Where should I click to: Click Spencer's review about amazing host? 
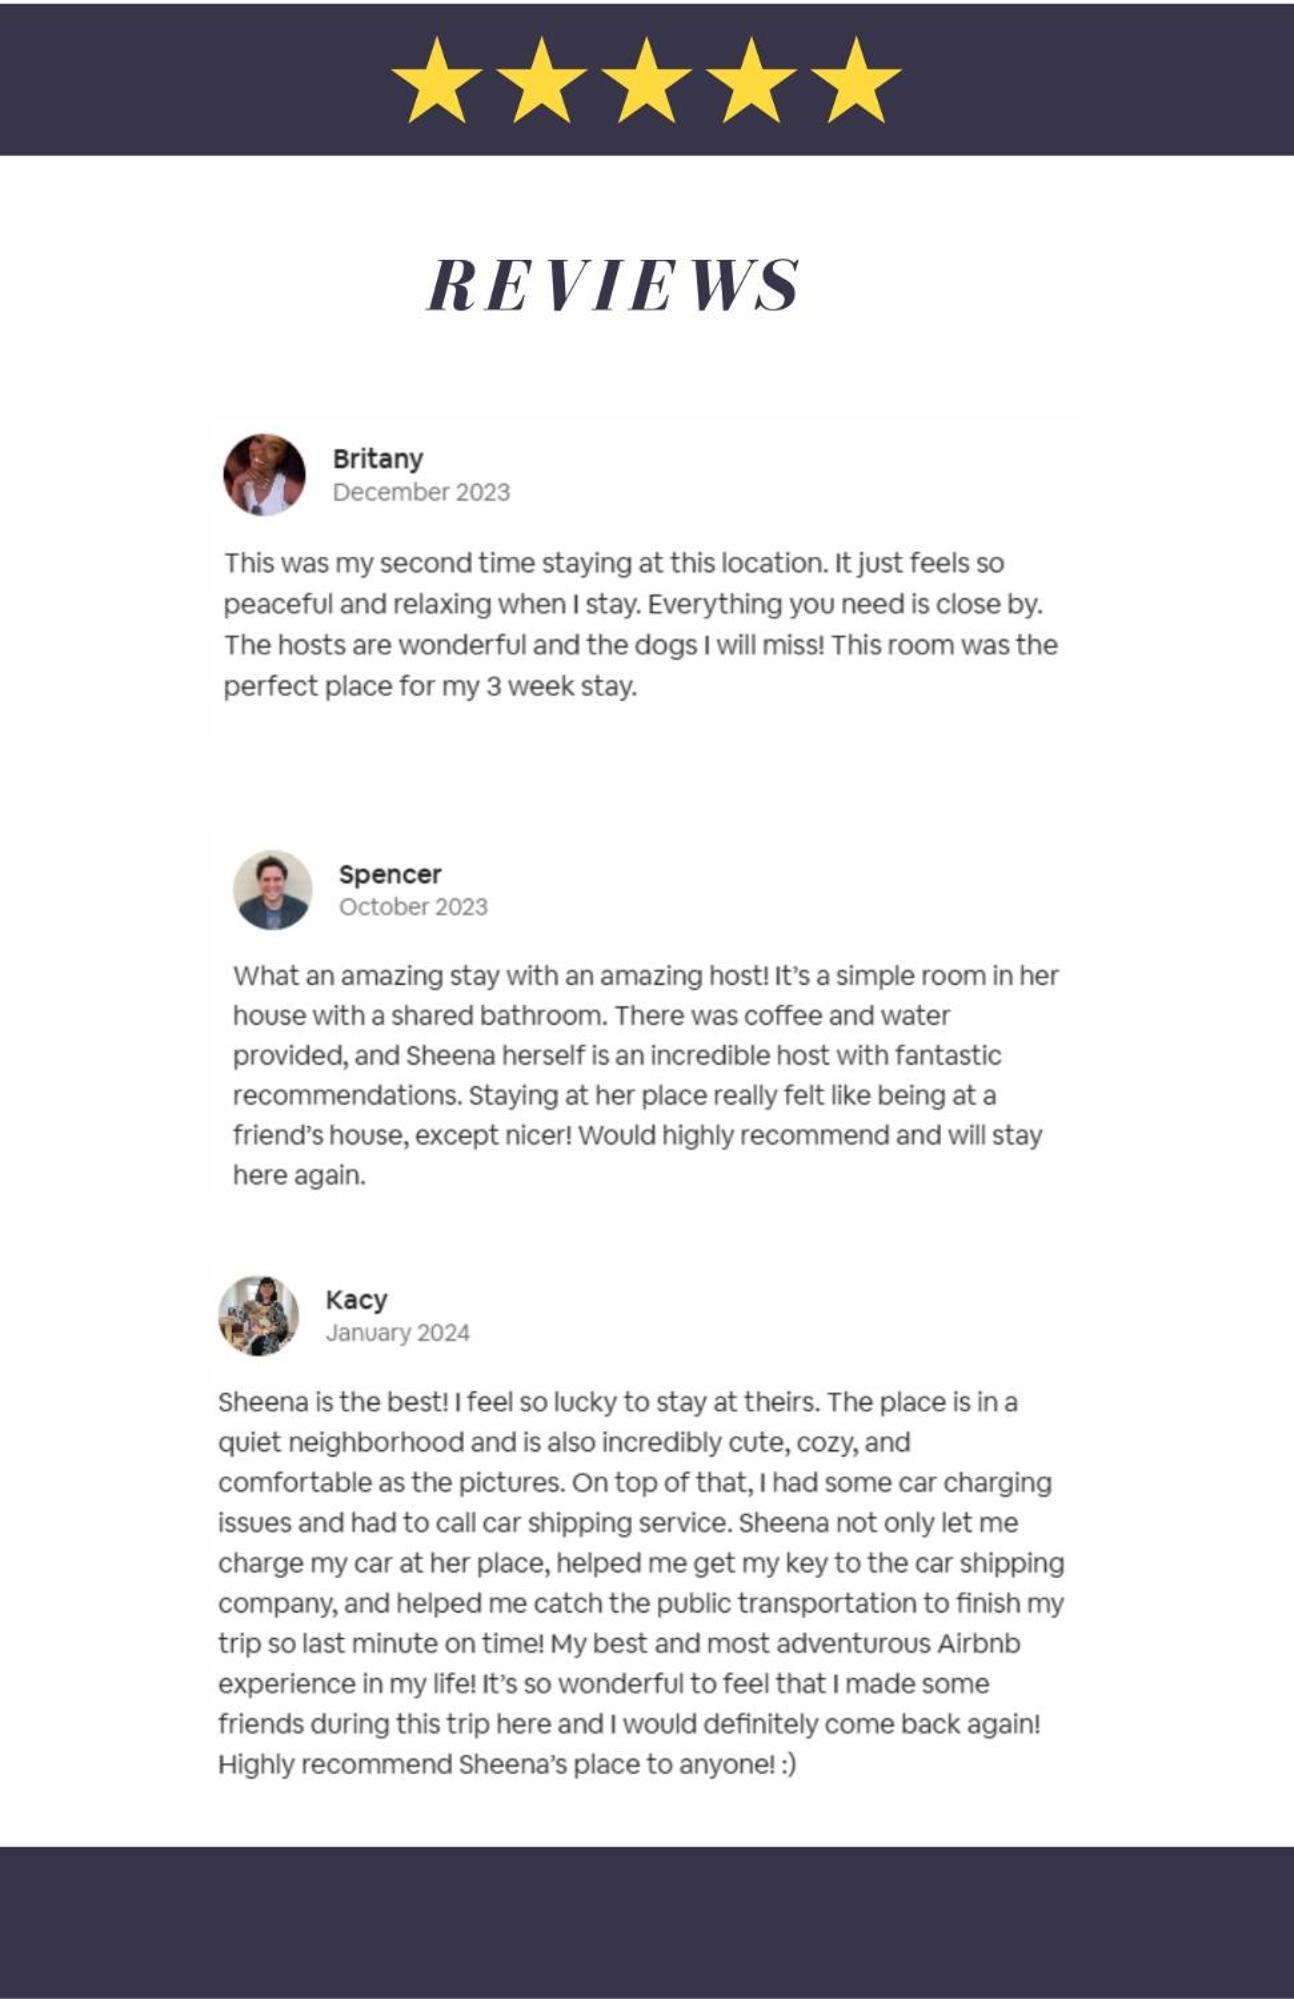pos(645,1075)
